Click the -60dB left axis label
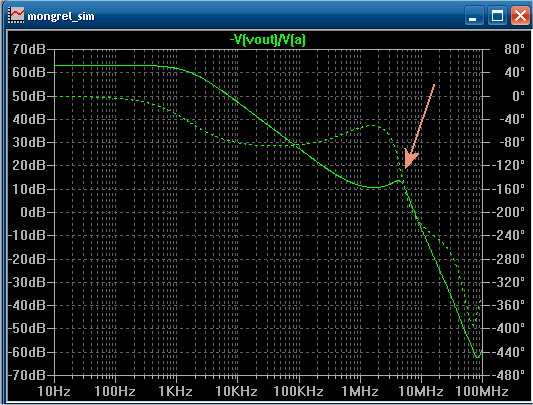 (x=27, y=352)
